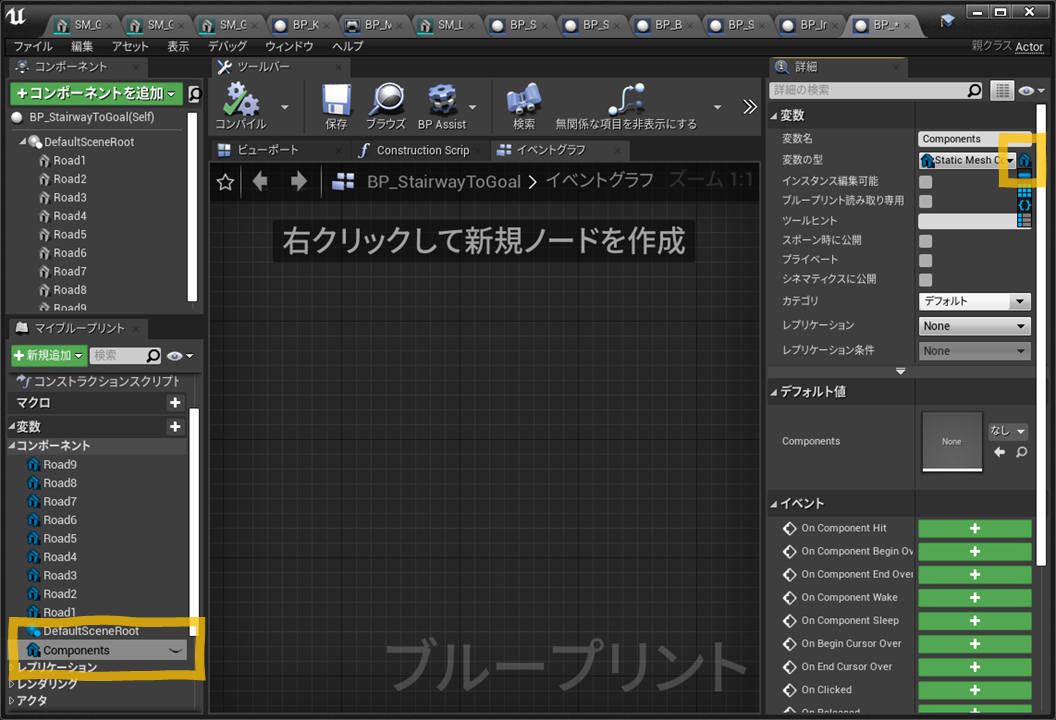Image resolution: width=1056 pixels, height=720 pixels.
Task: Open BP Assist toolbar icon
Action: pyautogui.click(x=442, y=100)
